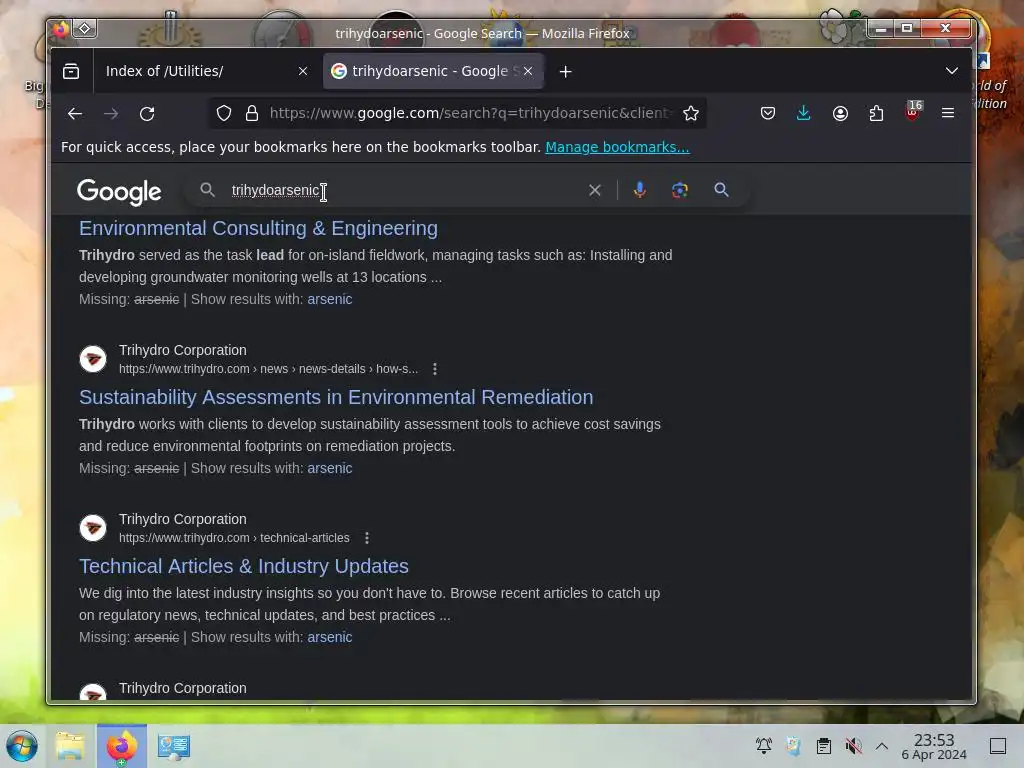Start Google voice search microphone
This screenshot has height=768, width=1024.
[640, 190]
